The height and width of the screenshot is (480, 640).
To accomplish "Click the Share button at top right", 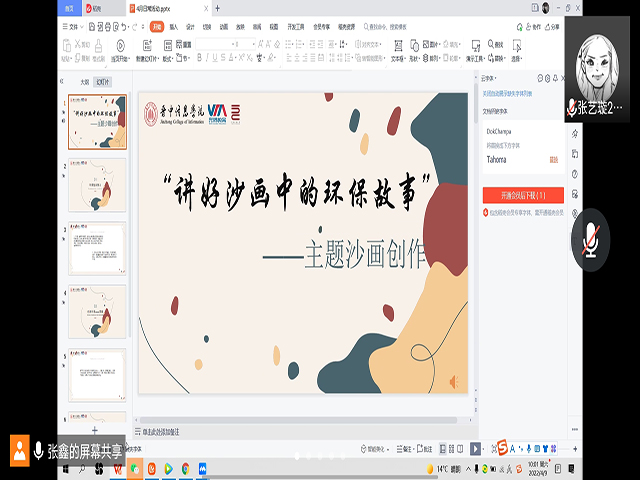I will pyautogui.click(x=552, y=27).
